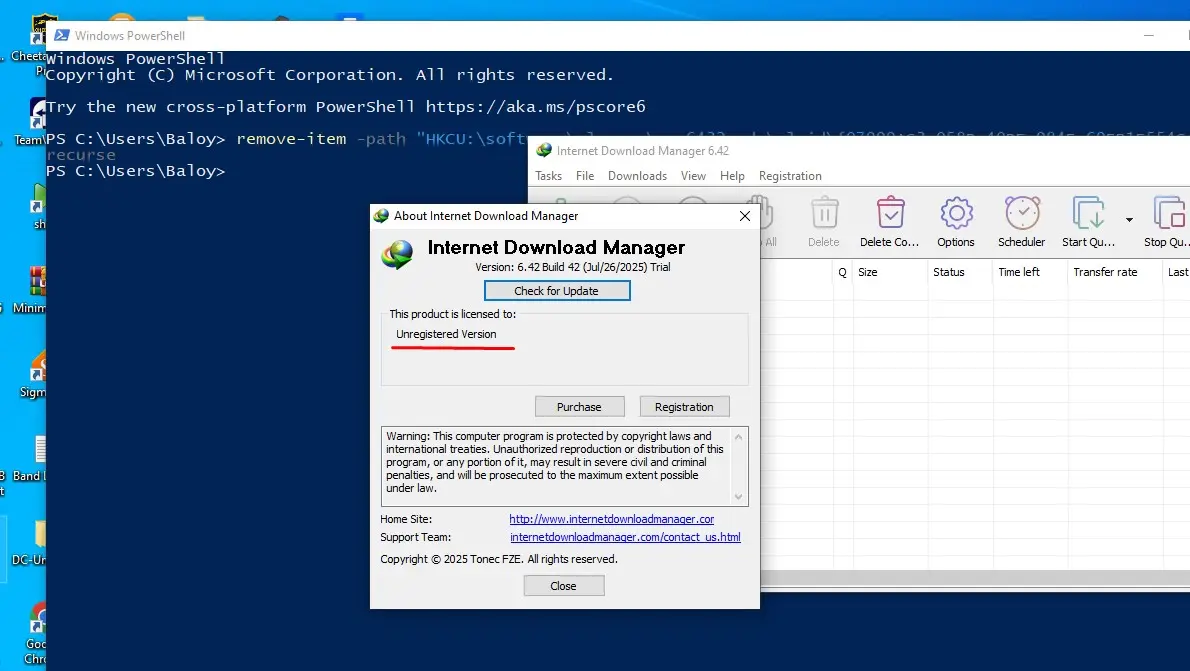This screenshot has height=671, width=1190.
Task: Click the Google Chrome desktop icon
Action: pos(38,619)
